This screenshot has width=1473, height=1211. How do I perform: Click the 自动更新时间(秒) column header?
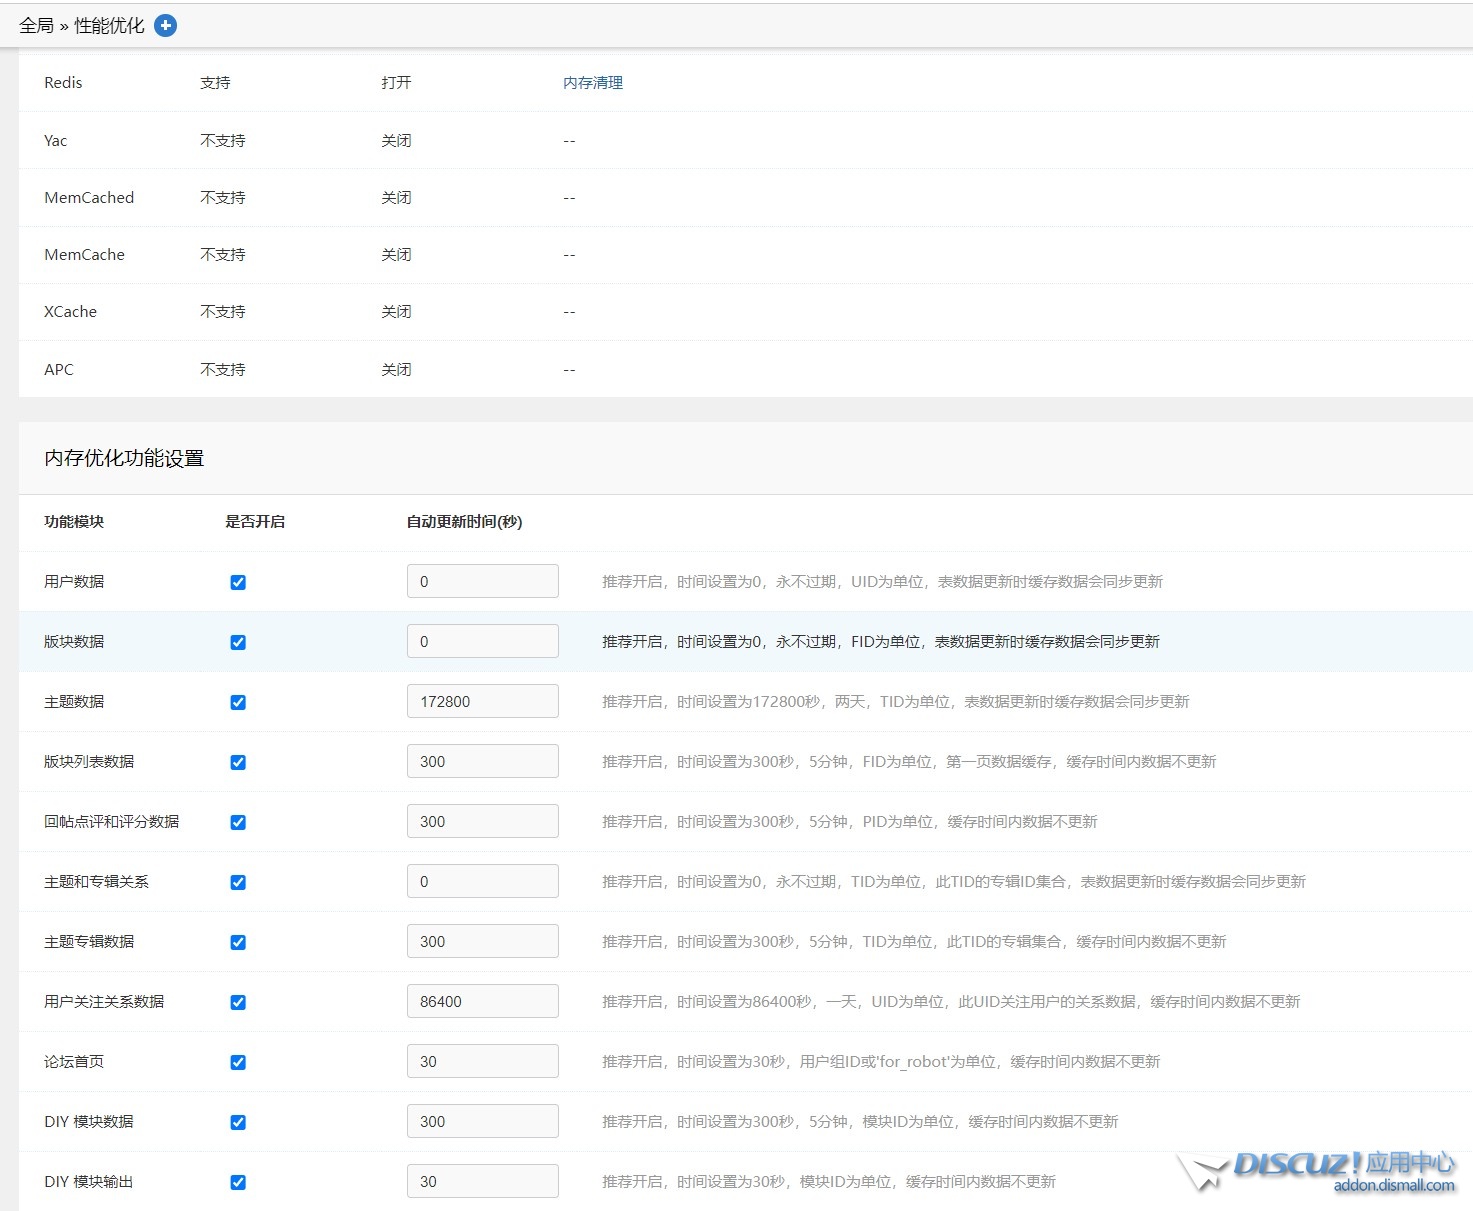pyautogui.click(x=464, y=522)
